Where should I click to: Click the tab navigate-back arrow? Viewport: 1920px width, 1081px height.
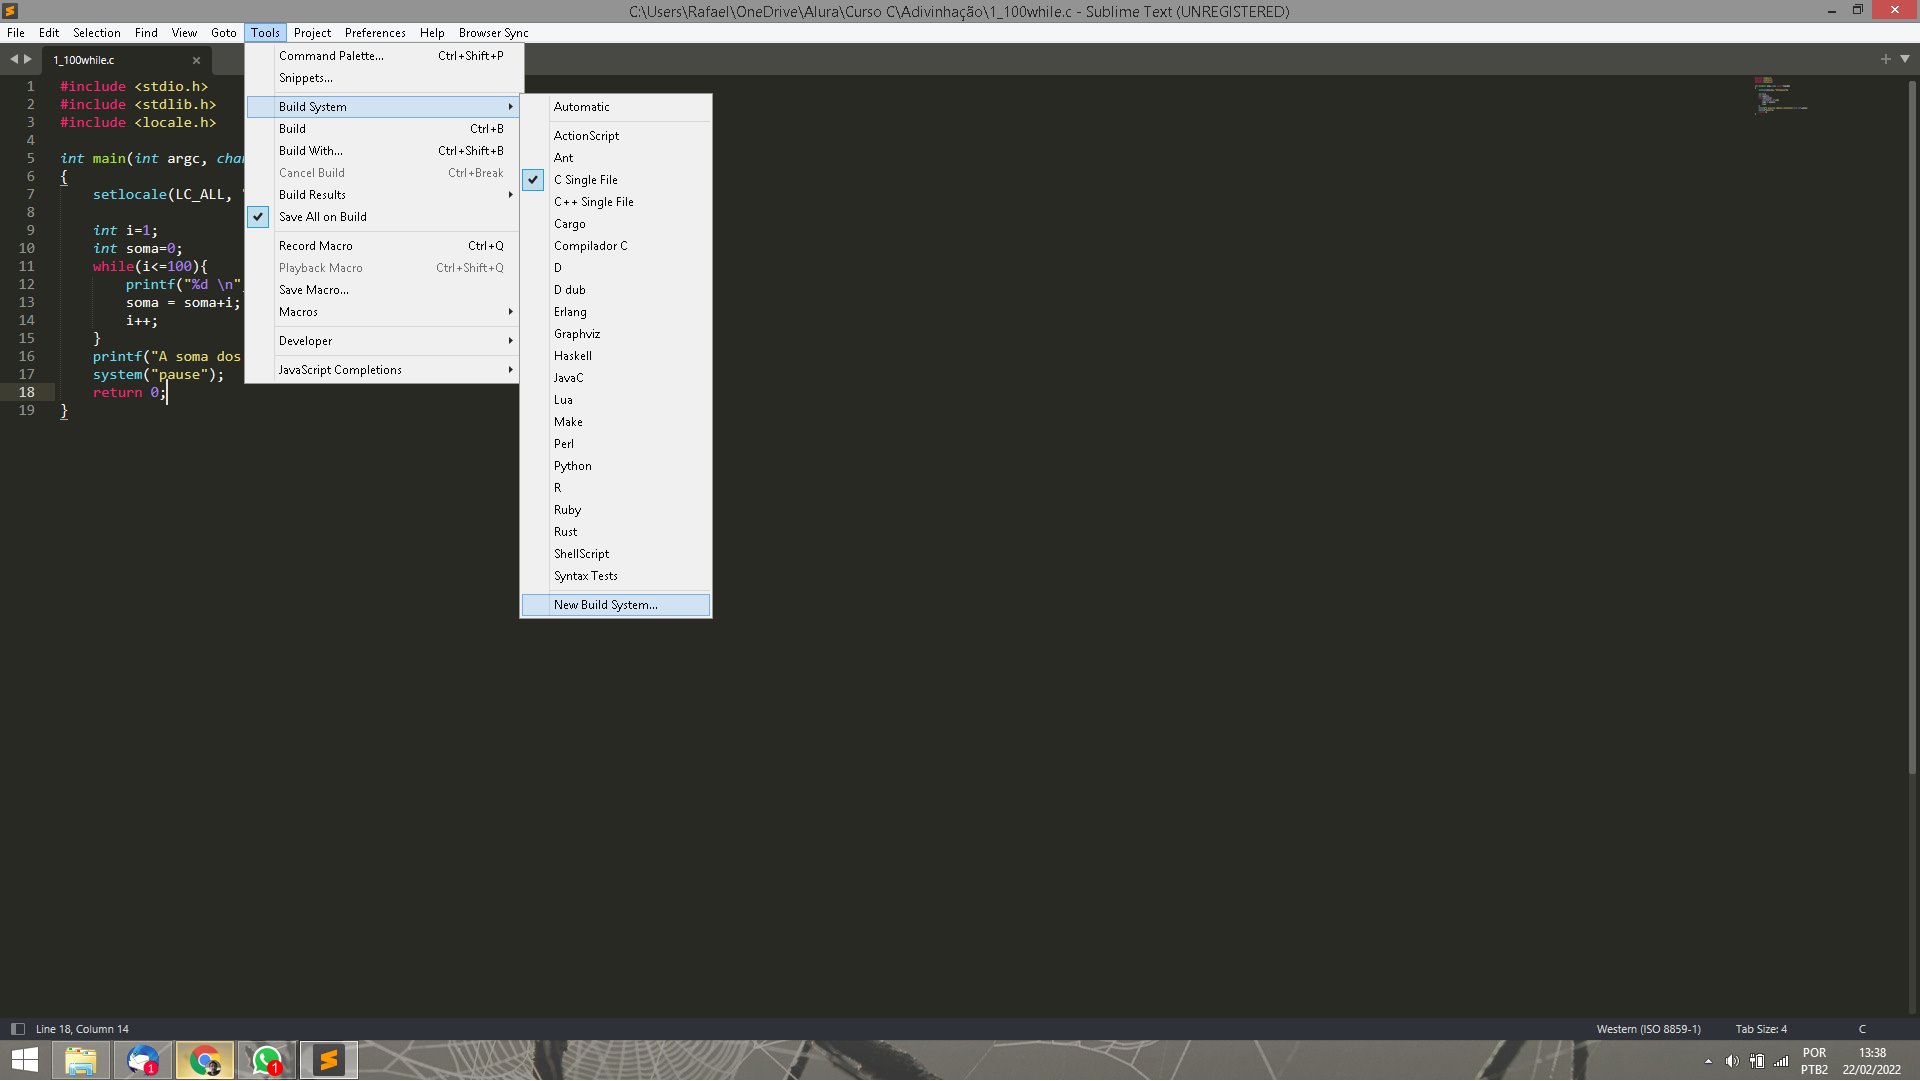14,59
